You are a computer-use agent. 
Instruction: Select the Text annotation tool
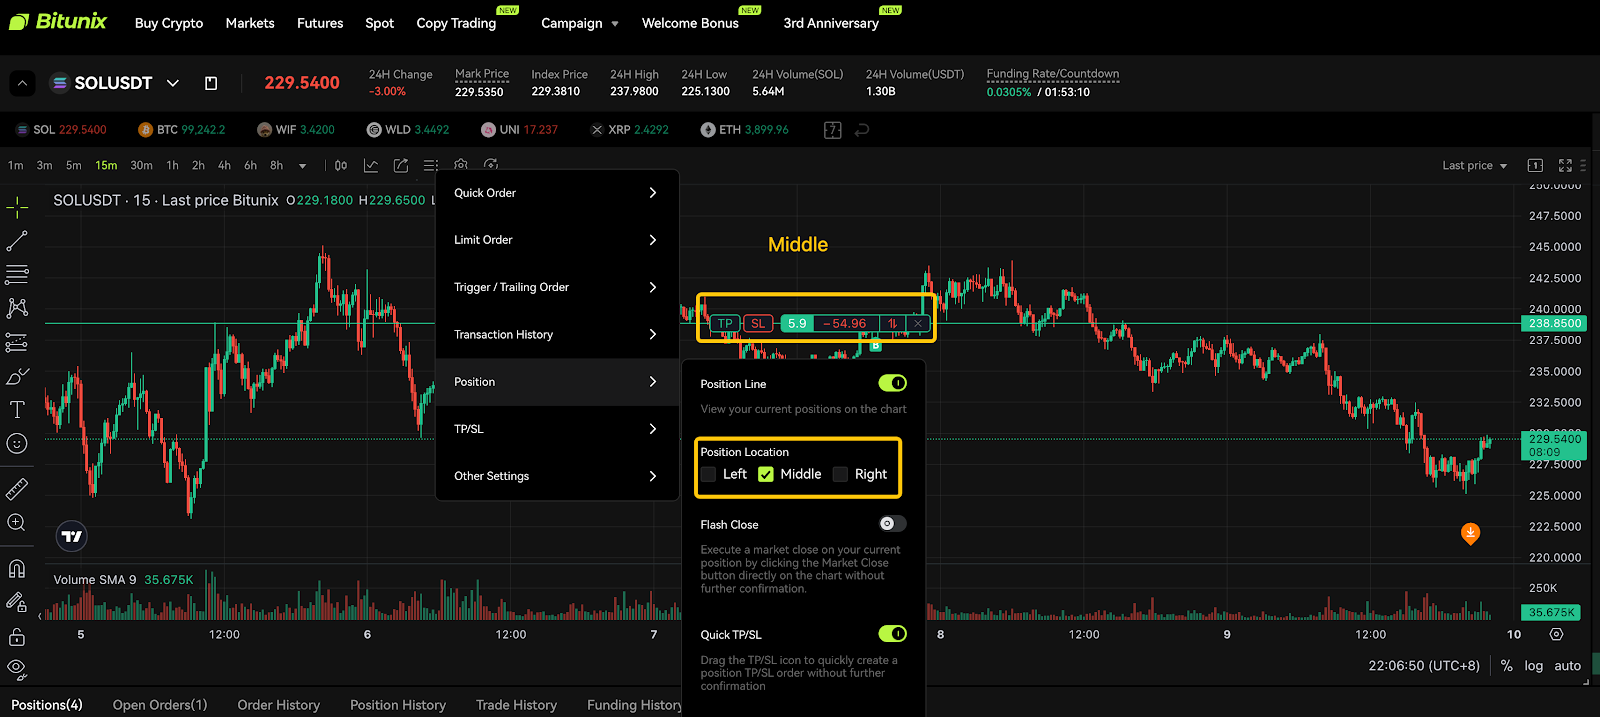(17, 409)
